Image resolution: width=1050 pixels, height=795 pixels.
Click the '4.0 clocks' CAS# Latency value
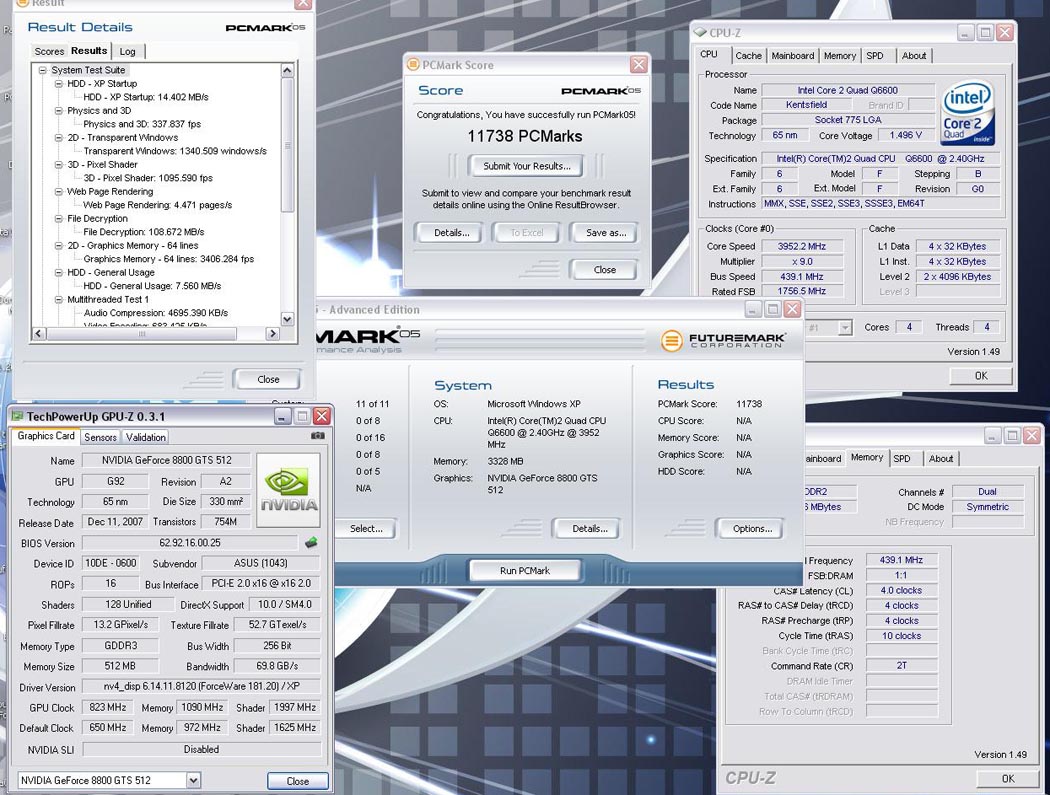(x=901, y=591)
